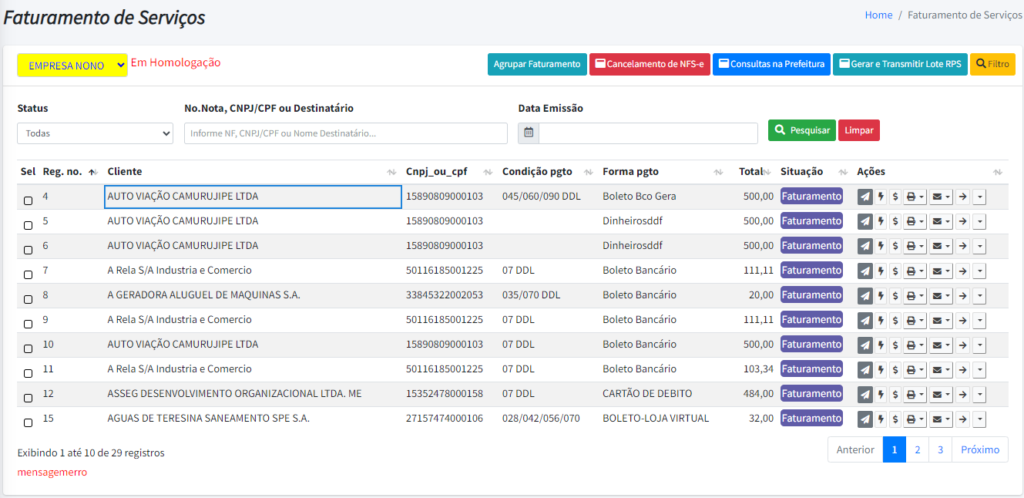This screenshot has width=1024, height=498.
Task: Click dollar sign icon in row 4
Action: [895, 197]
